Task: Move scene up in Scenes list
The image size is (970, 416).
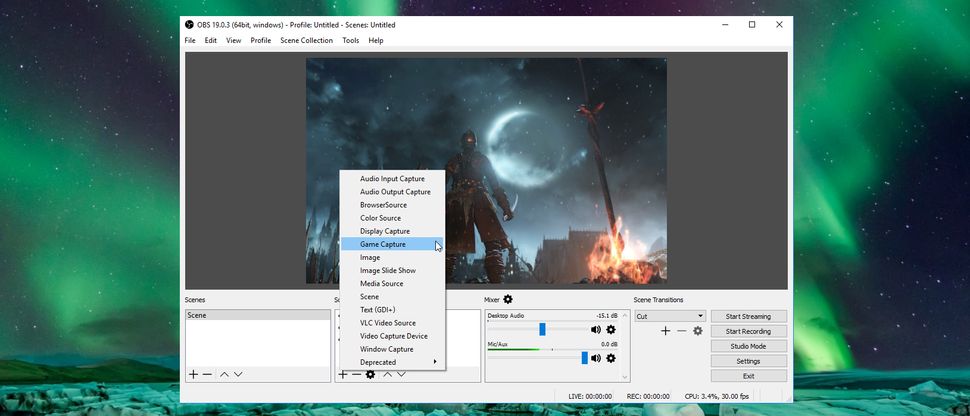Action: point(225,375)
